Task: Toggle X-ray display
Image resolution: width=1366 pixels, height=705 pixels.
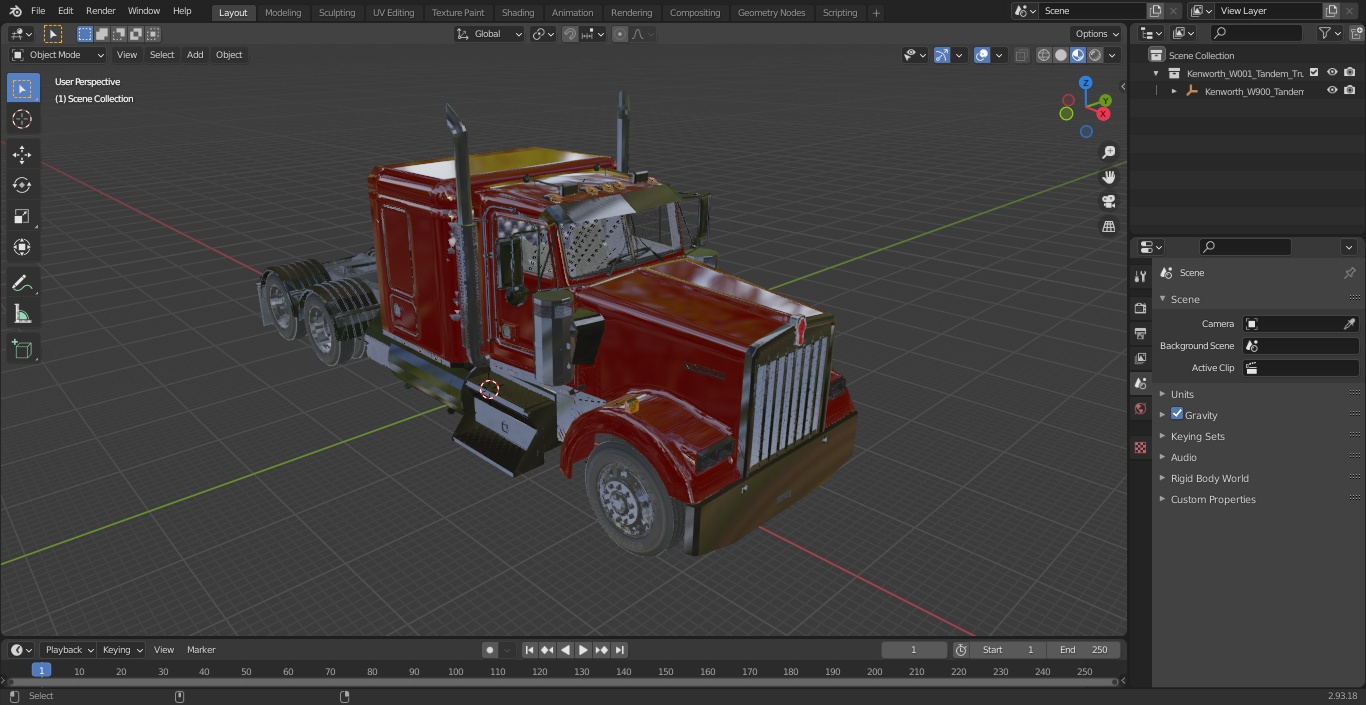Action: point(1021,55)
